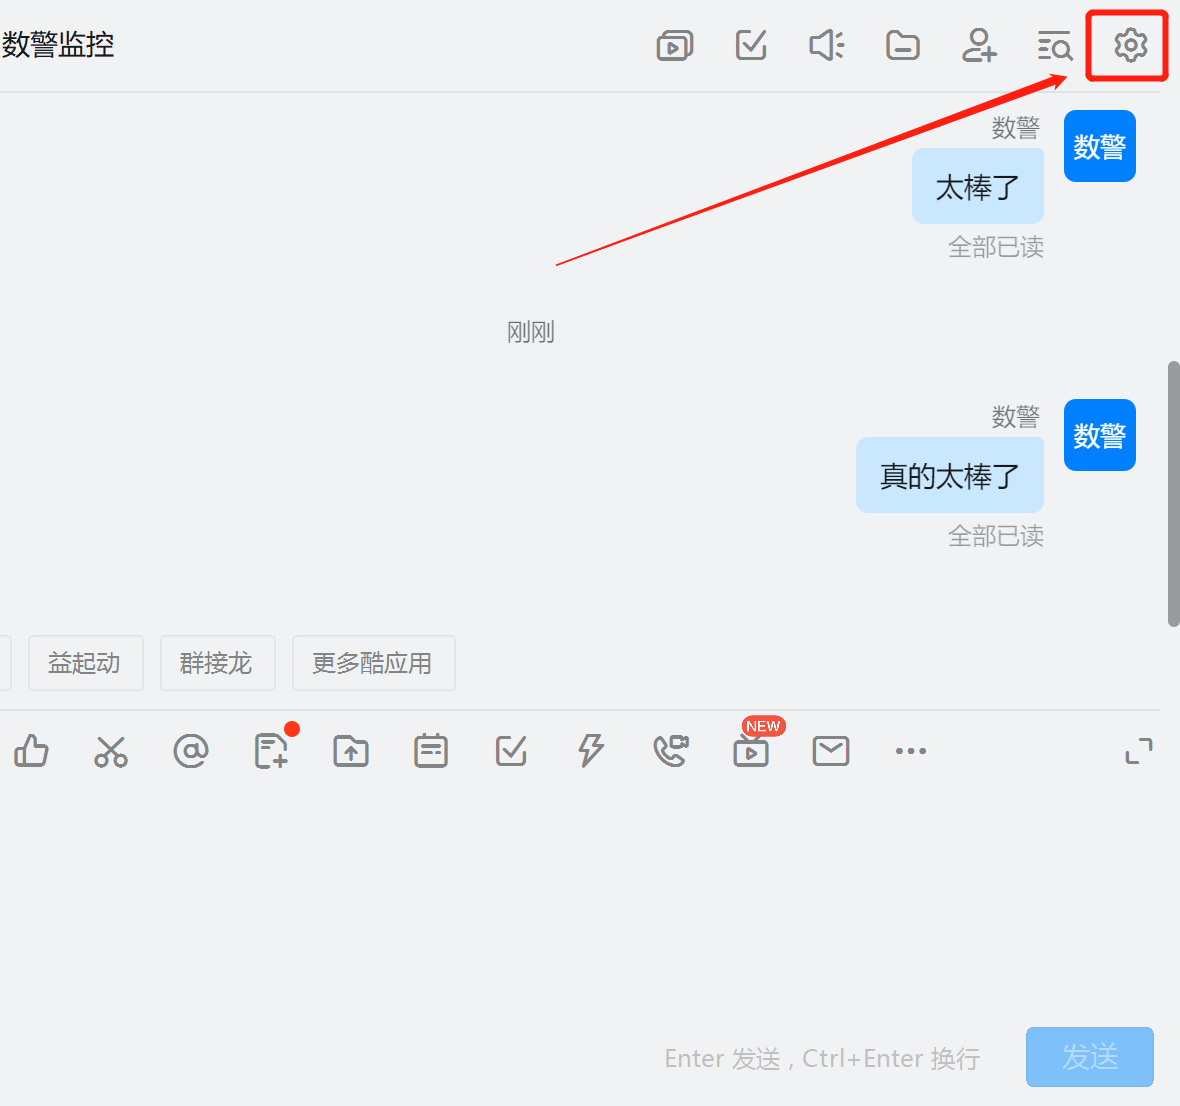Open 更多酷应用 quick apps button
The width and height of the screenshot is (1180, 1106).
tap(373, 663)
